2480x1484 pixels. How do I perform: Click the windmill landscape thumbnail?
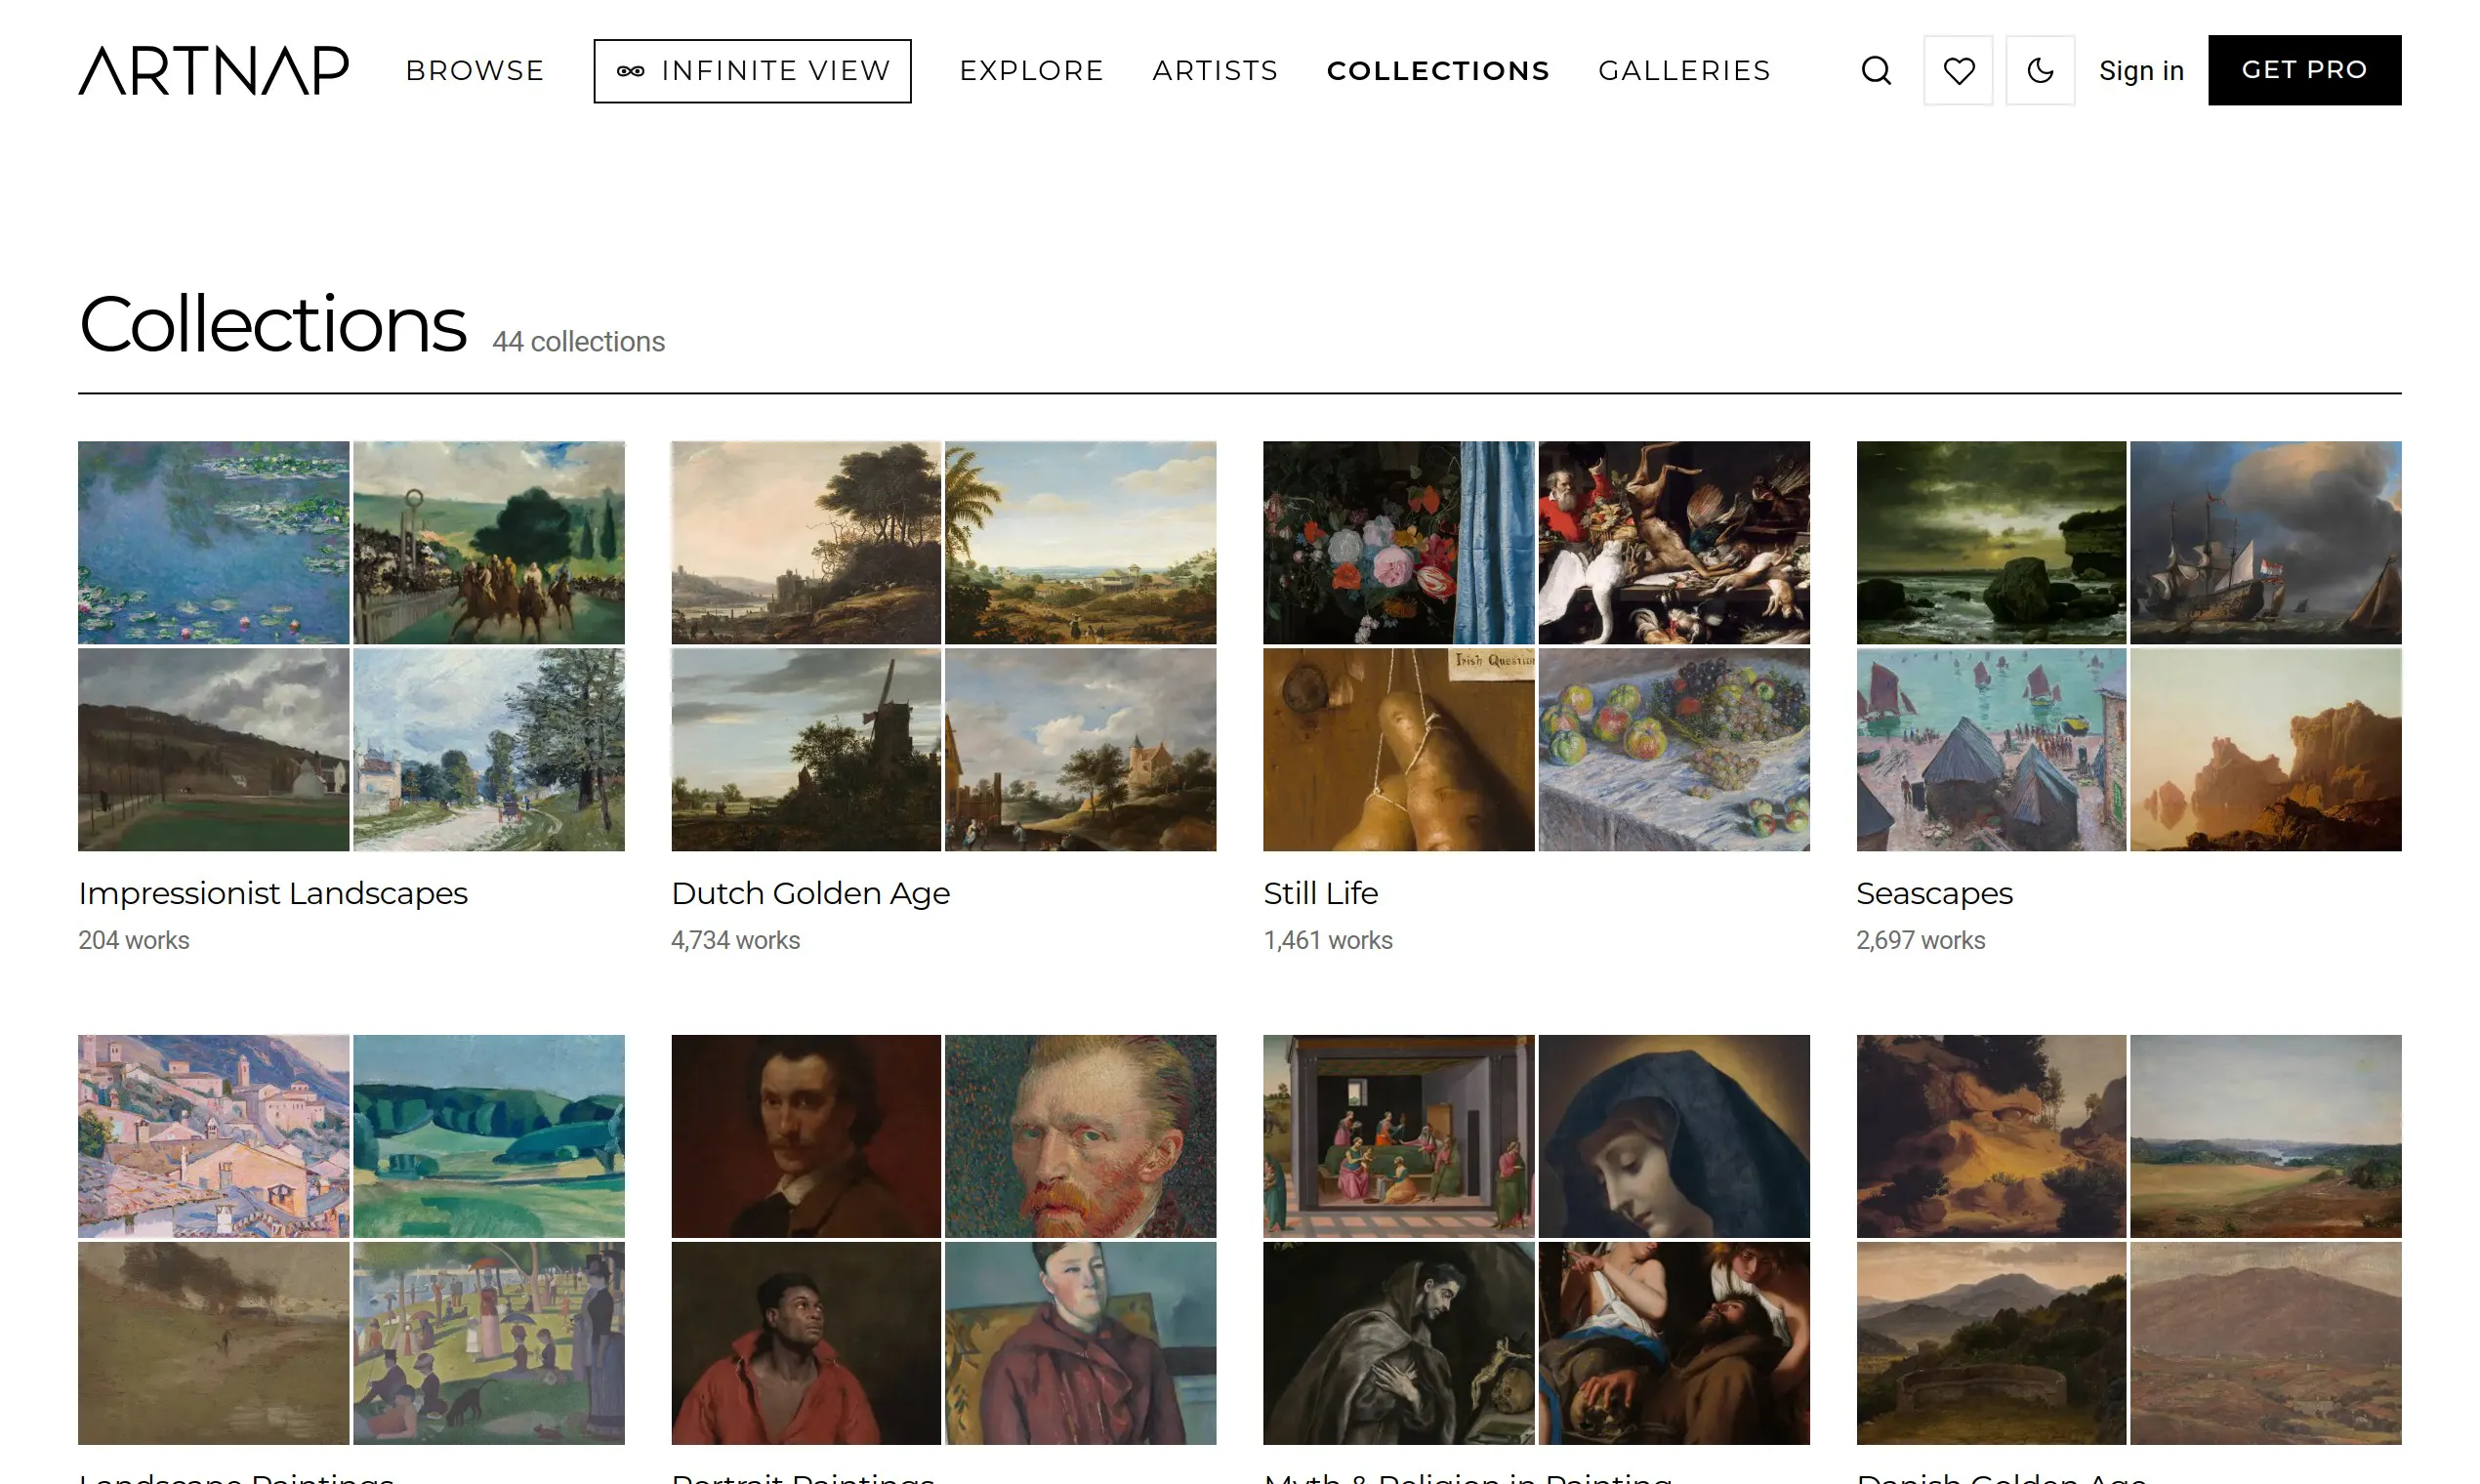[x=806, y=750]
